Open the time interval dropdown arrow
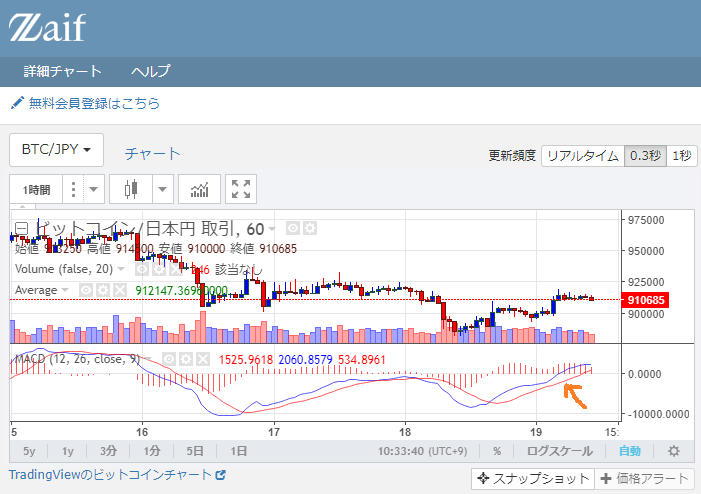Screen dimensions: 701x494 (93, 189)
